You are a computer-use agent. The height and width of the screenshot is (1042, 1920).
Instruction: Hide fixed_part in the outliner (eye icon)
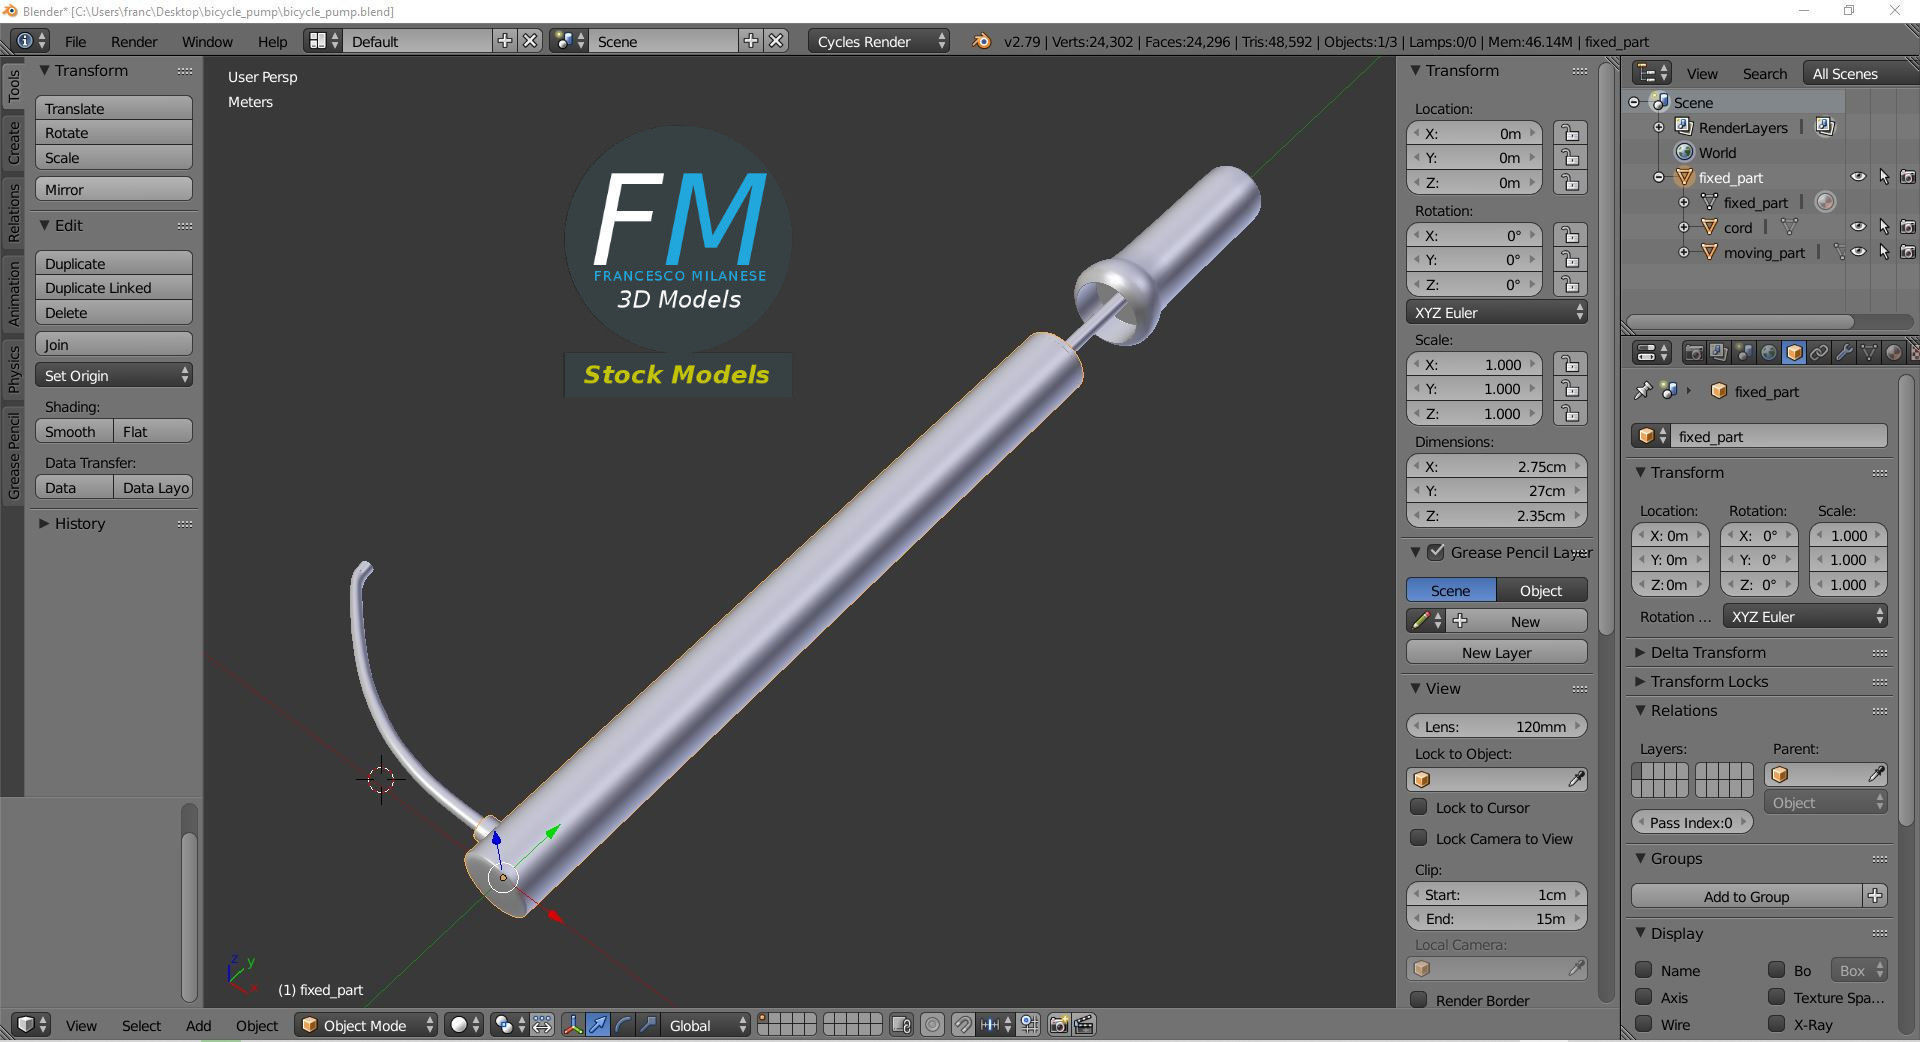(1858, 177)
